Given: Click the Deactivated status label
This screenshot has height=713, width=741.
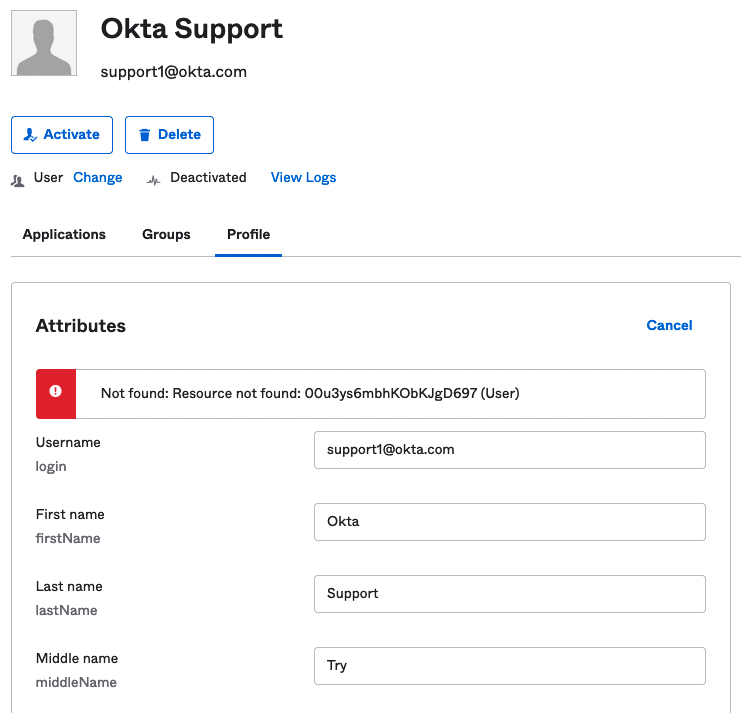Looking at the screenshot, I should pos(208,177).
